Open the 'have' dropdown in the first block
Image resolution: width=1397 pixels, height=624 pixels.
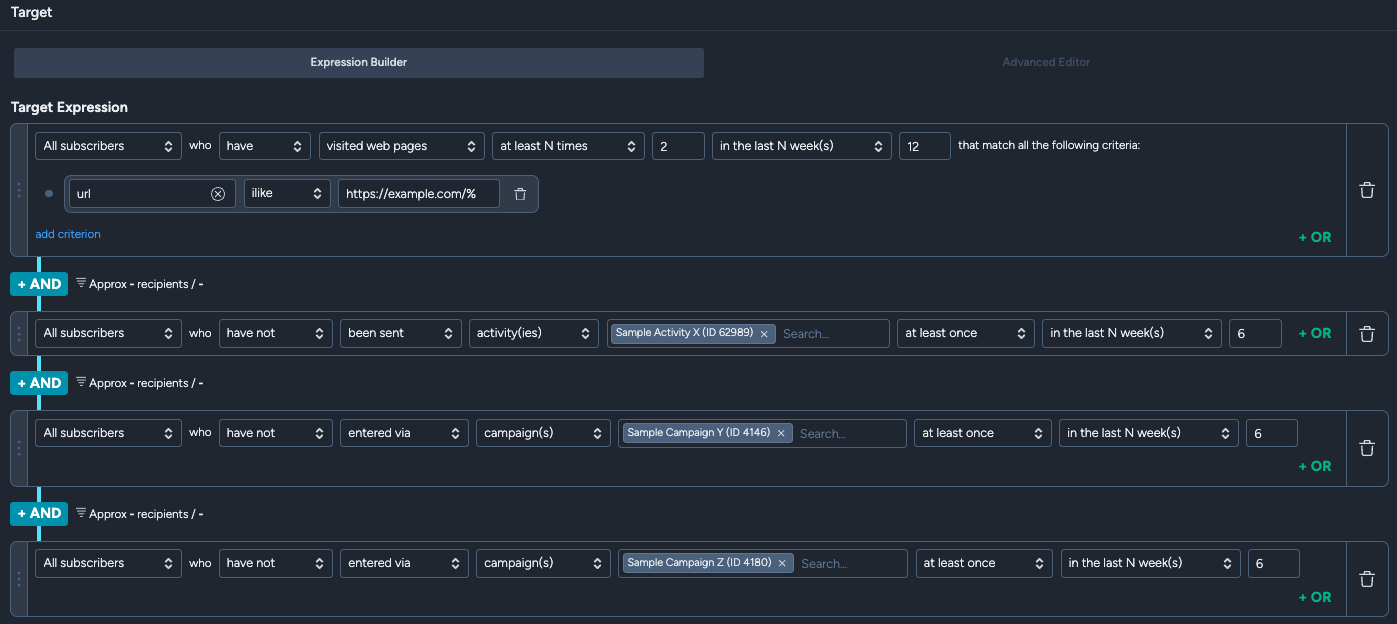265,146
